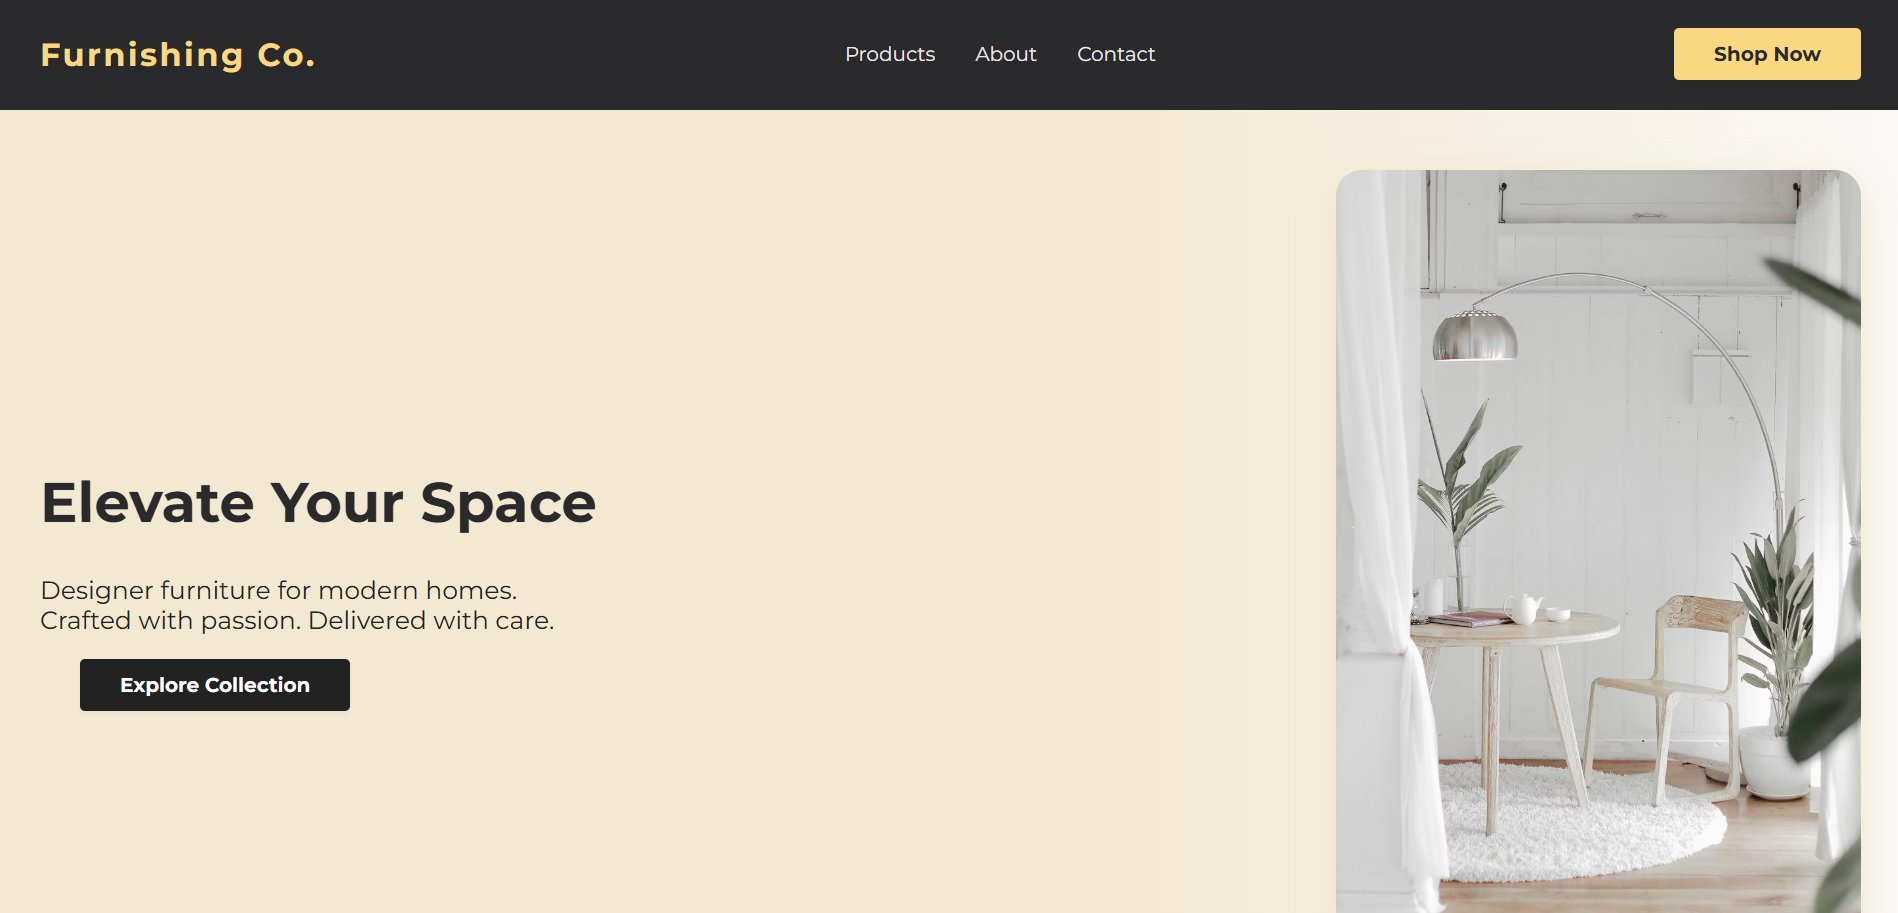Click the designer furniture tagline text
The height and width of the screenshot is (913, 1898).
[x=296, y=605]
